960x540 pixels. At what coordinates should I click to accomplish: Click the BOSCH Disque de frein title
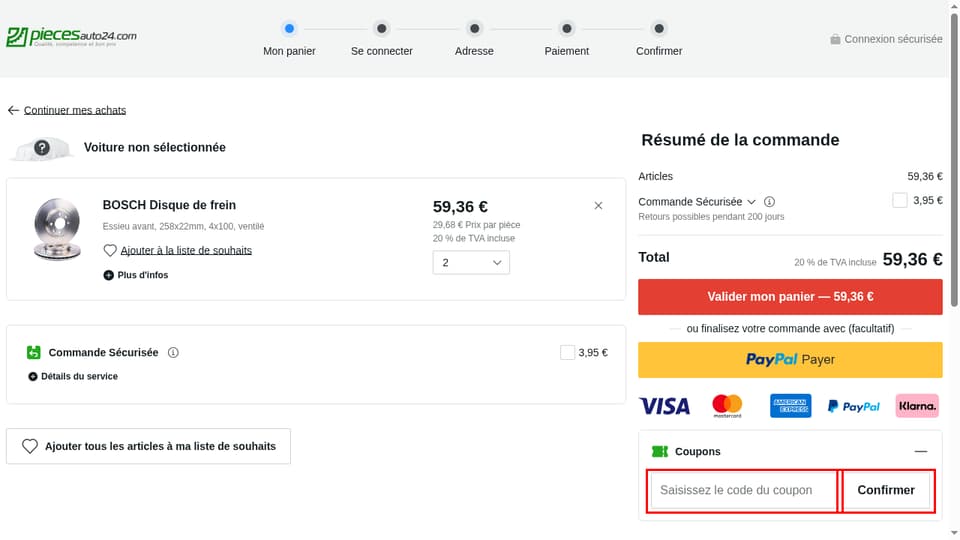point(169,205)
